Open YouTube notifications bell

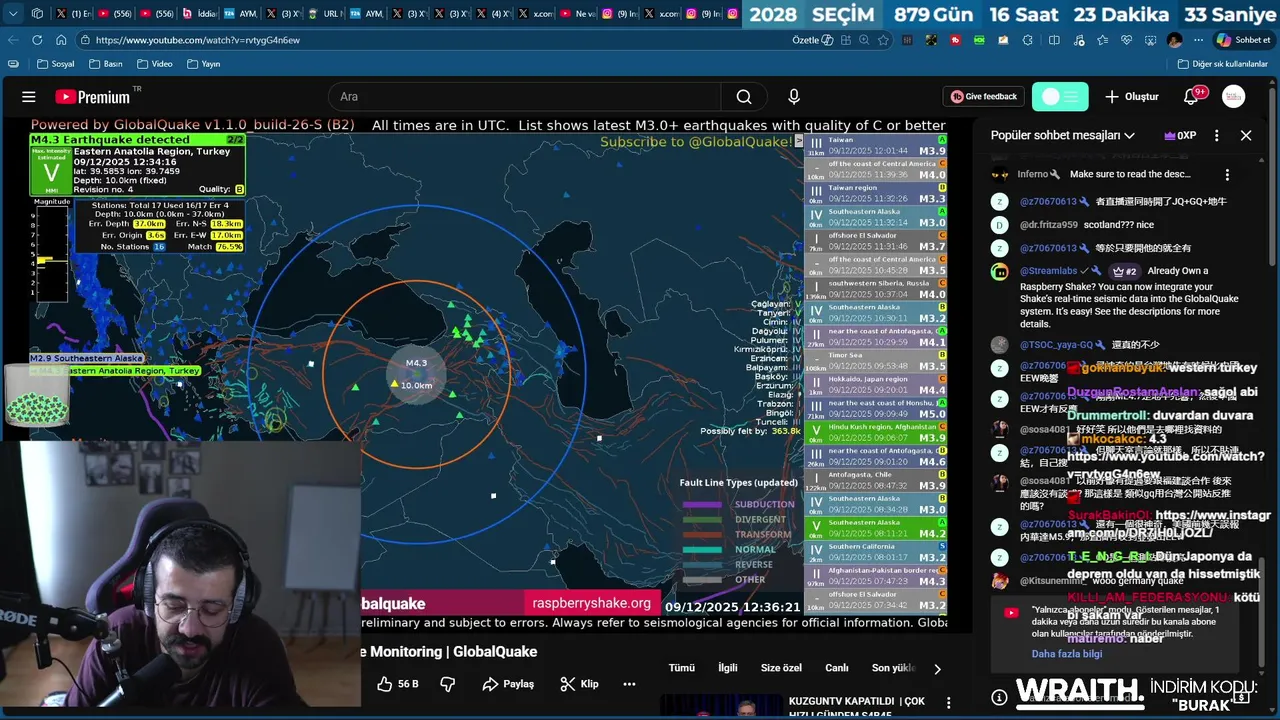tap(1191, 97)
